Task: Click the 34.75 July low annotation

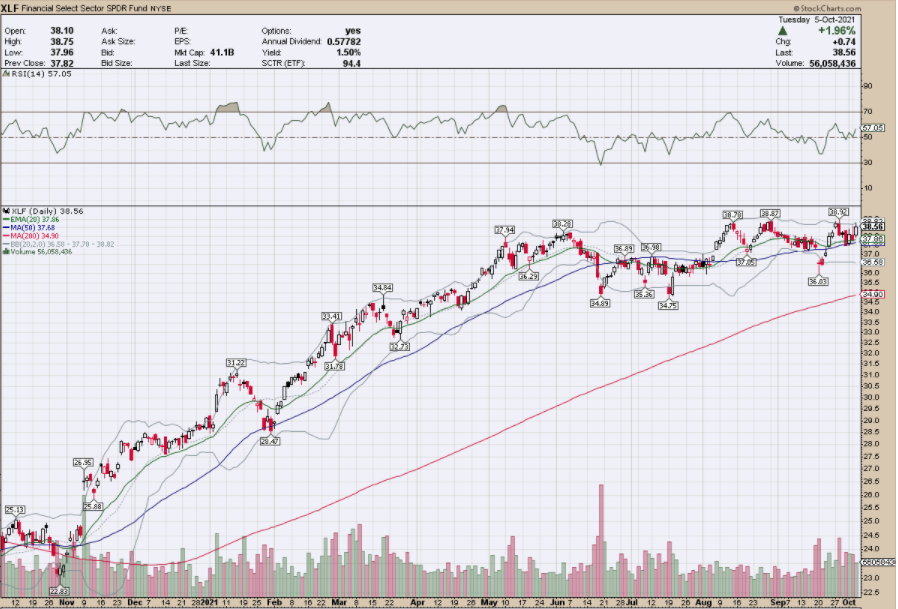Action: click(668, 306)
